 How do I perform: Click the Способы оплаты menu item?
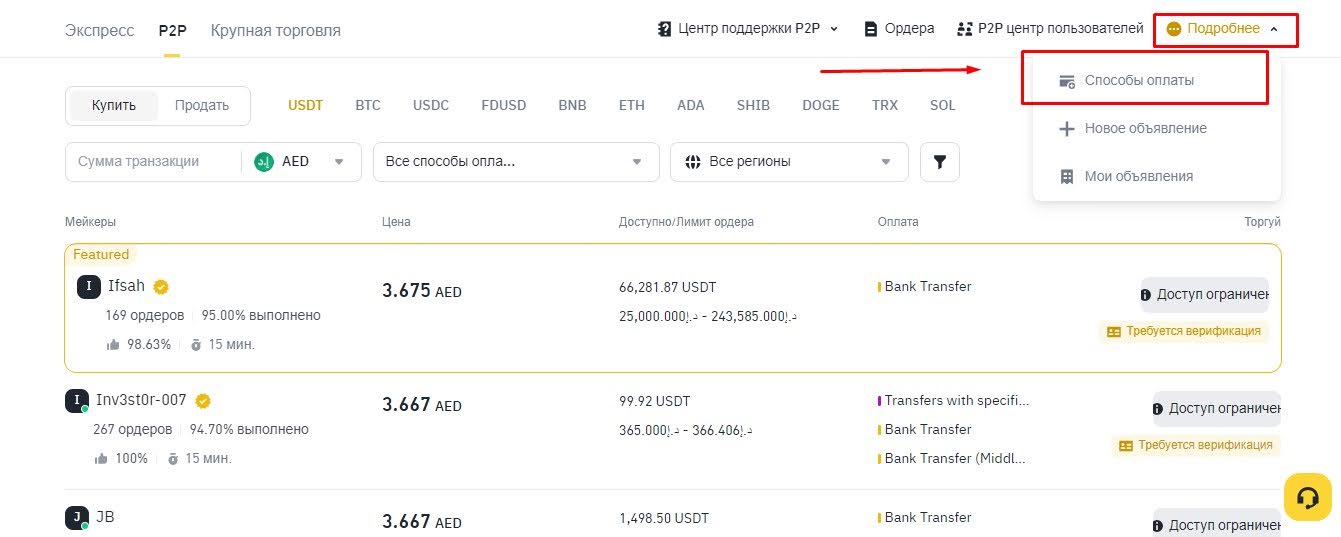click(x=1139, y=80)
